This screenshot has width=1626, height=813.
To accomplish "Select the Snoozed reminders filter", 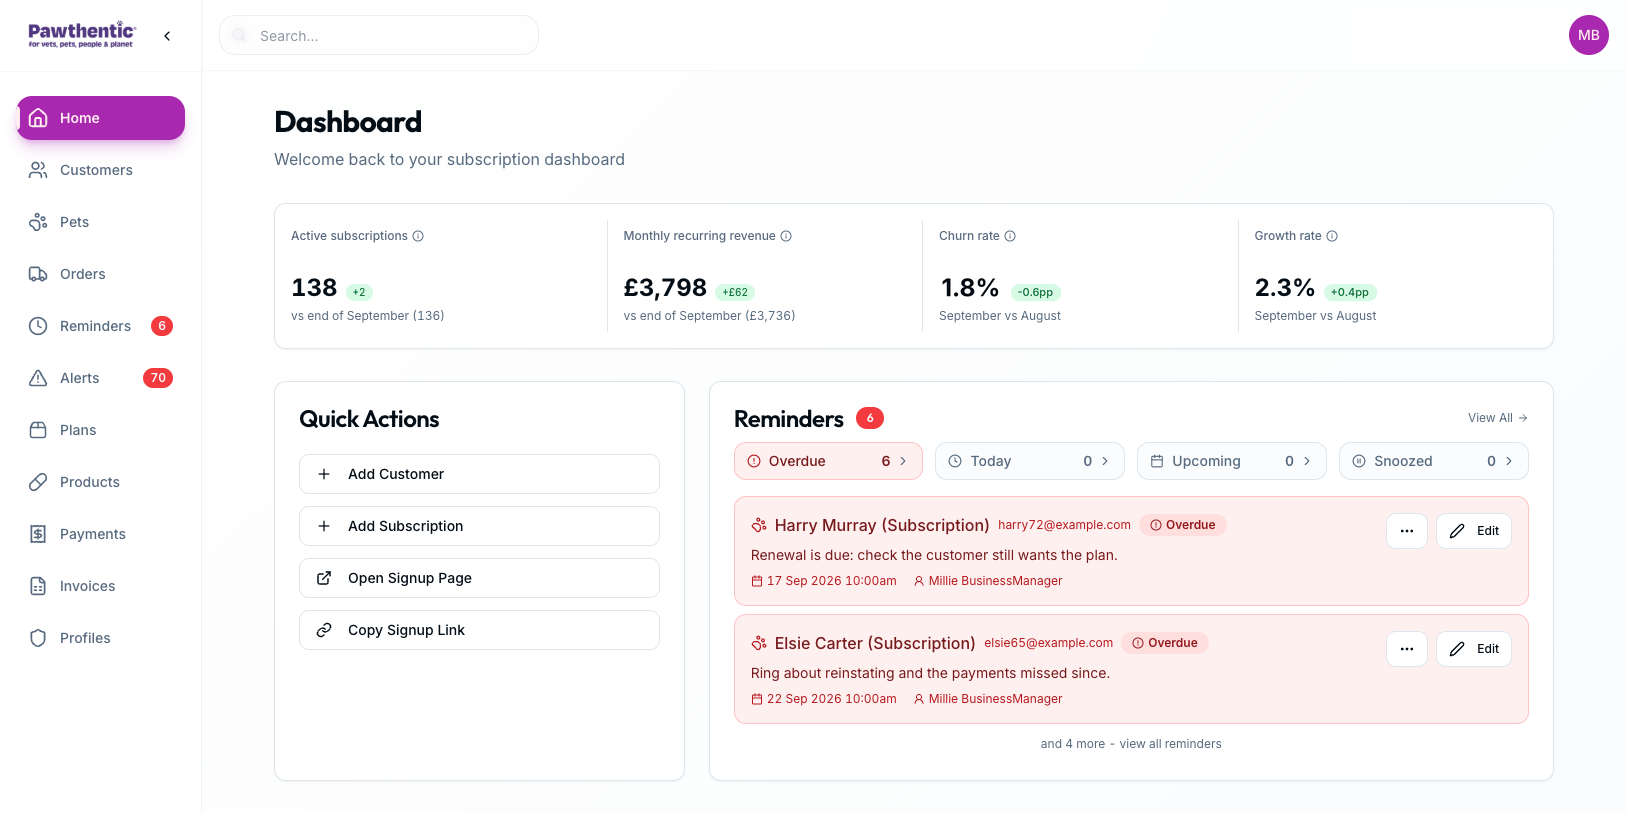I will click(1434, 461).
